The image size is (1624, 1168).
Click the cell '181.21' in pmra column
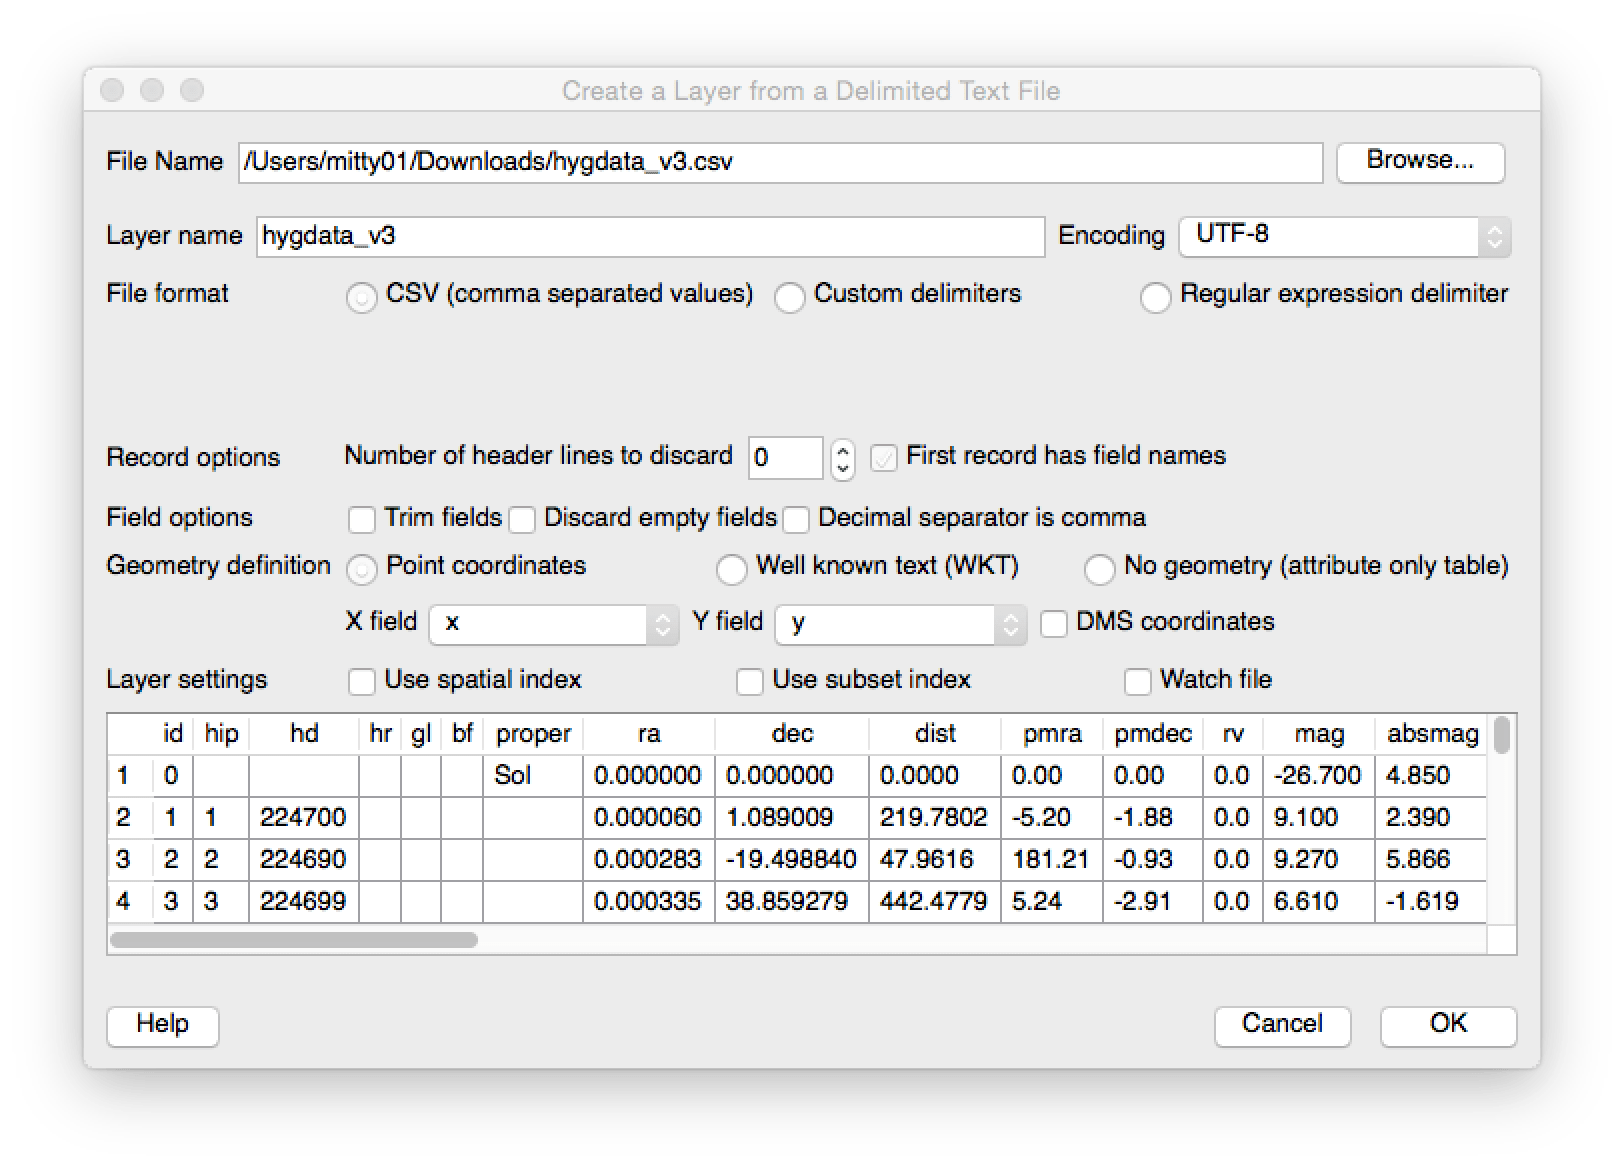coord(1052,860)
